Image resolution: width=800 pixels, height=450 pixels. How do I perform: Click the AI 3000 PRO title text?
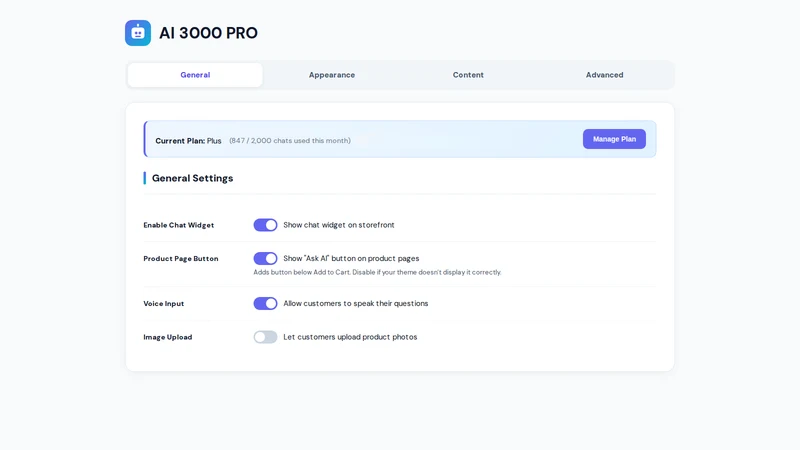208,33
